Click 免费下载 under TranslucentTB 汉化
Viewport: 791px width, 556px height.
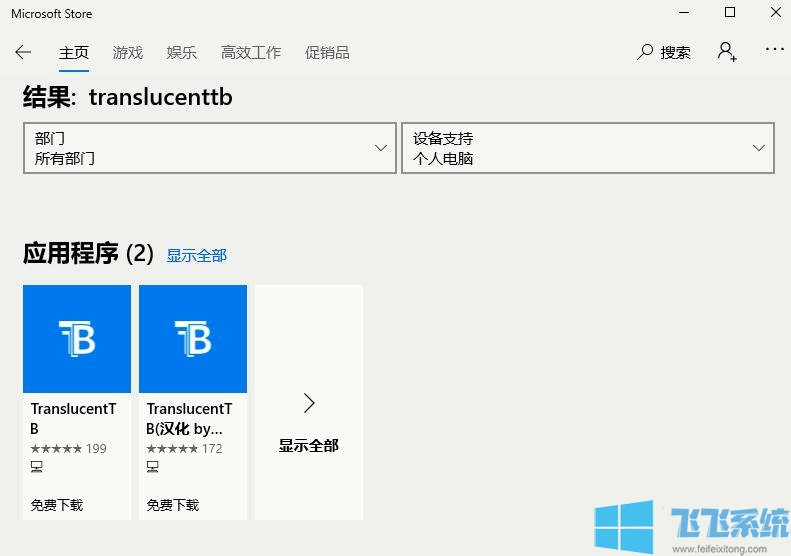(173, 505)
